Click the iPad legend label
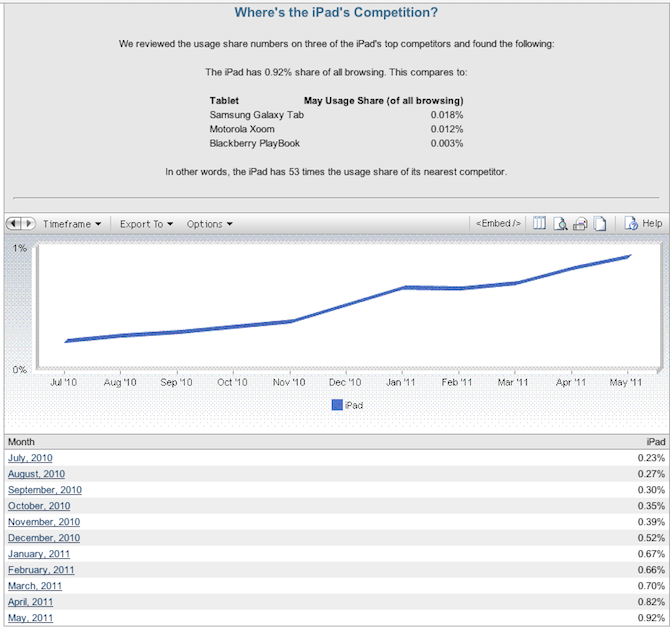This screenshot has width=670, height=631. pos(354,405)
